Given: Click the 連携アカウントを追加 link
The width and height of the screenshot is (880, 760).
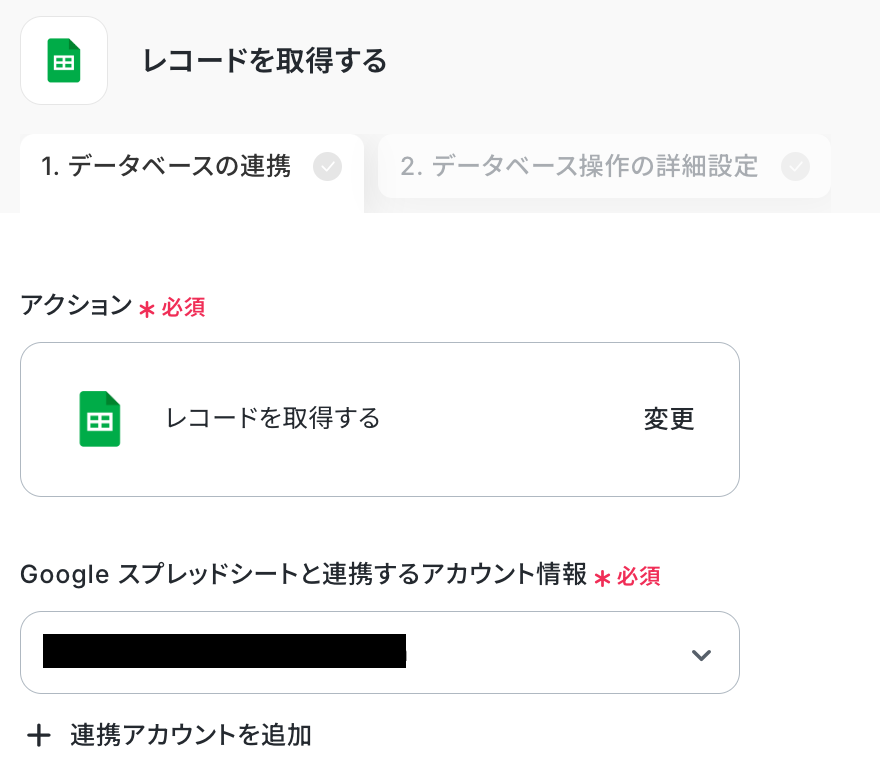Looking at the screenshot, I should pyautogui.click(x=191, y=736).
